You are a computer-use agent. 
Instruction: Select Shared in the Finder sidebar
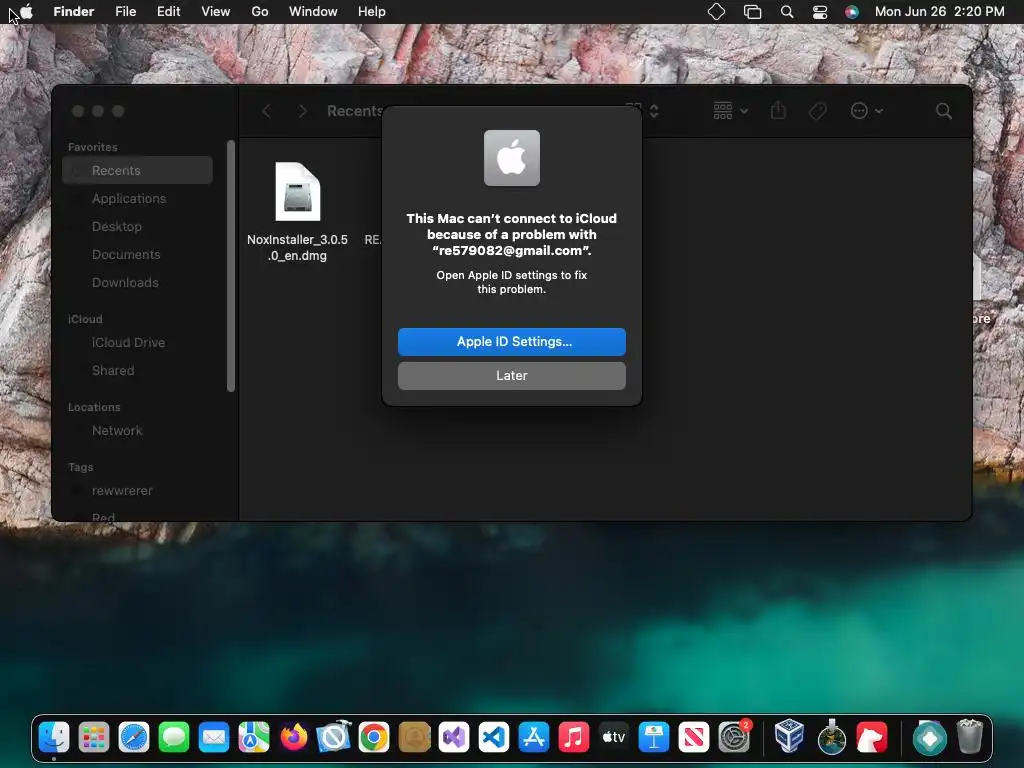[137, 370]
